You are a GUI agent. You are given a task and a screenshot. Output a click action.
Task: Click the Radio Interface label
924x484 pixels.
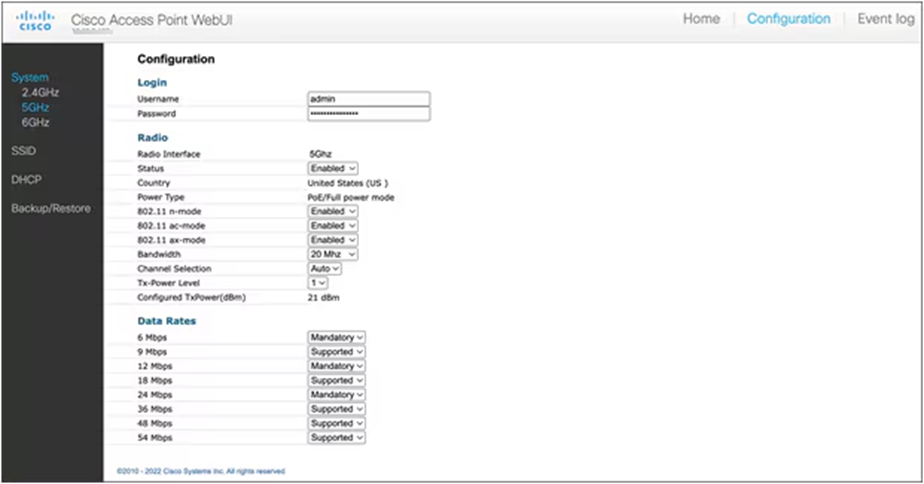tap(169, 154)
